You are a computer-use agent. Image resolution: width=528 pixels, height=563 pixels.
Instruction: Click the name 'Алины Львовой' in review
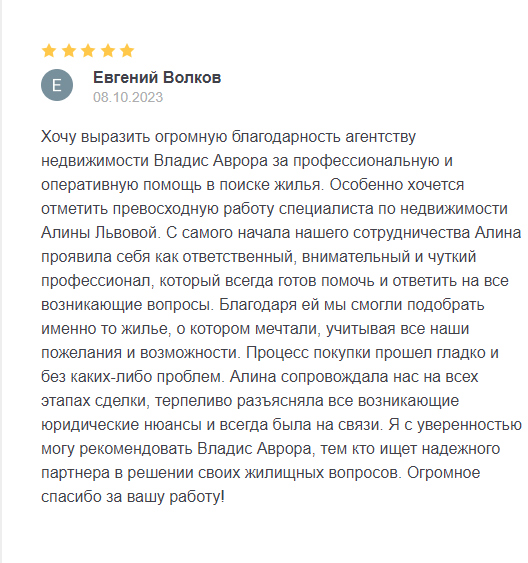coord(99,233)
